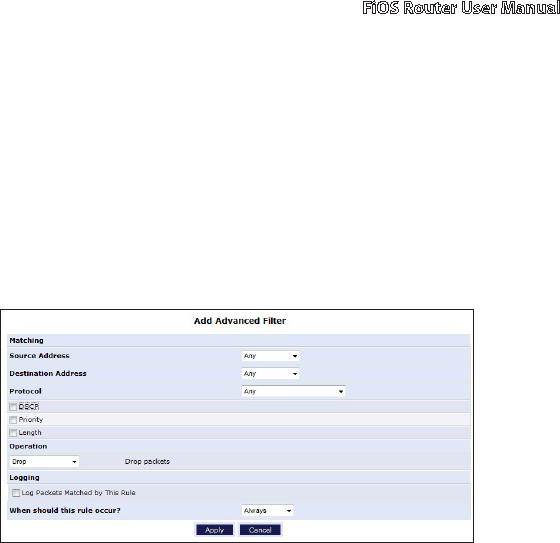Click the Always dropdown arrow
Screen dimensions: 560x543
[289, 511]
